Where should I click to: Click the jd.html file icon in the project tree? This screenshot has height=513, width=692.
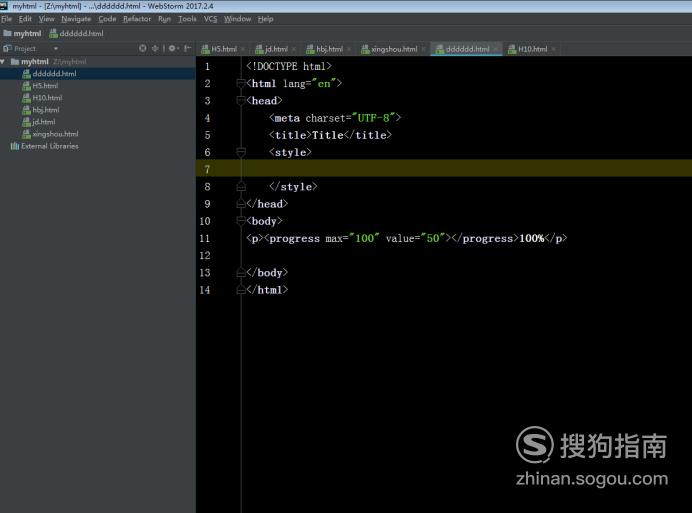26,122
